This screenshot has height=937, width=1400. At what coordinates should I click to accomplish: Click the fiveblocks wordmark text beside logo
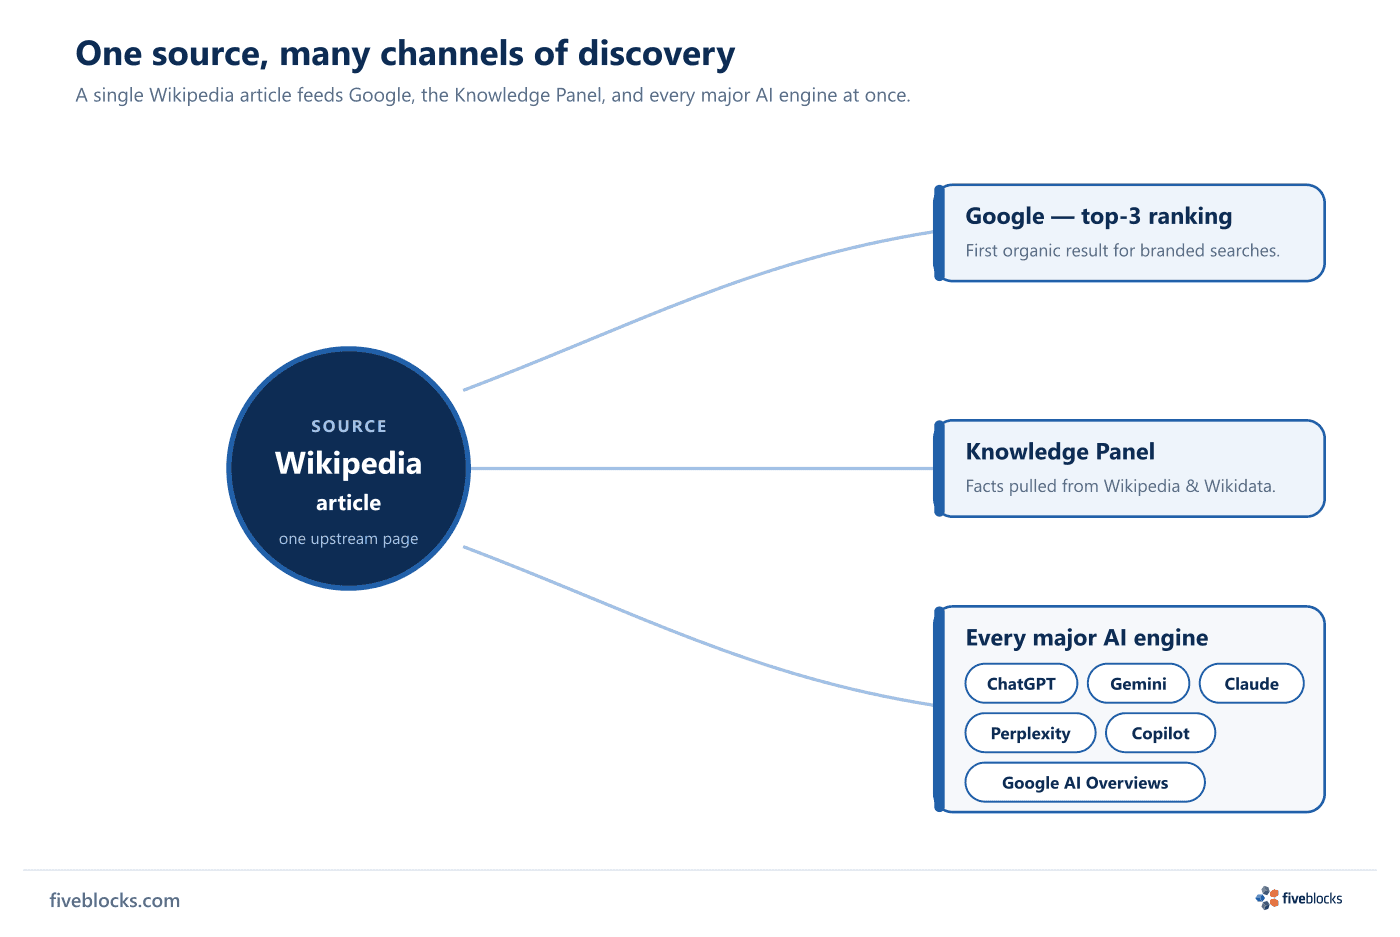1312,898
